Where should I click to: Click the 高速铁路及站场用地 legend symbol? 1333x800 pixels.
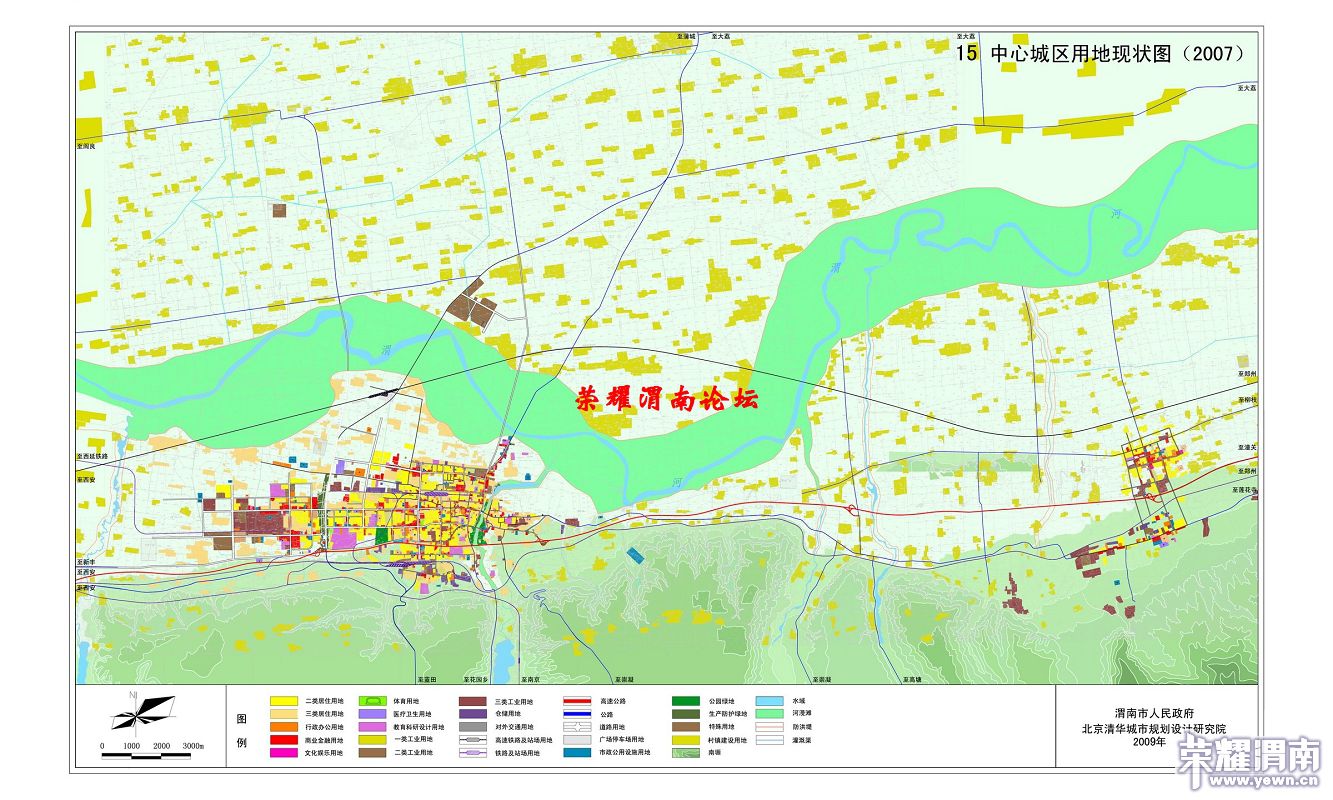coord(472,740)
